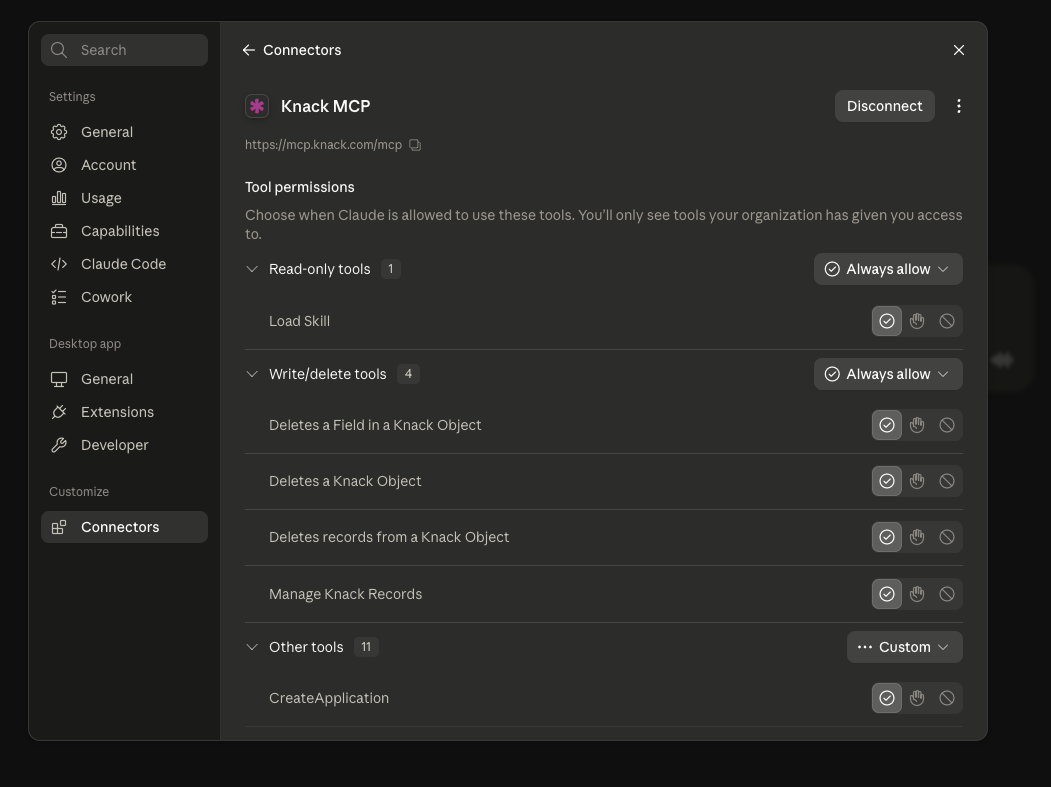Open Extensions settings

[x=124, y=412]
